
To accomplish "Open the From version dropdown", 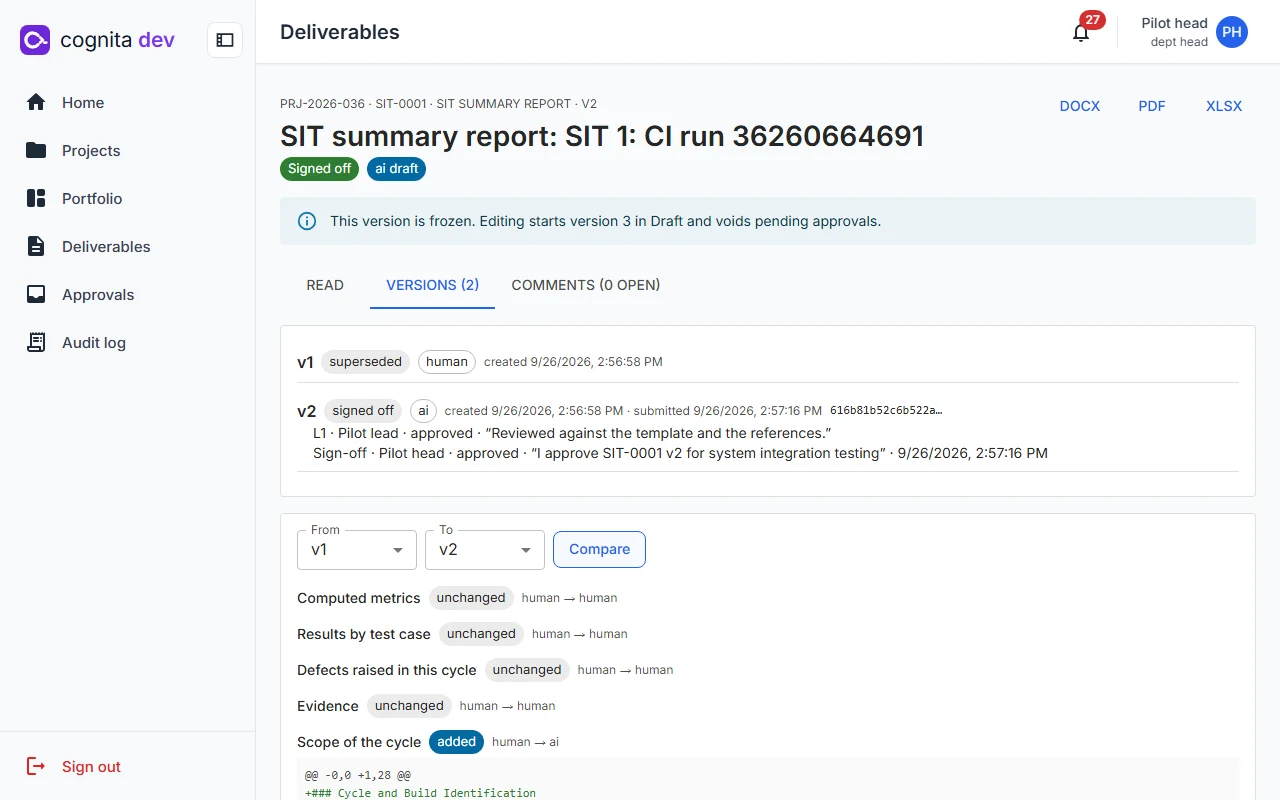I will point(357,549).
